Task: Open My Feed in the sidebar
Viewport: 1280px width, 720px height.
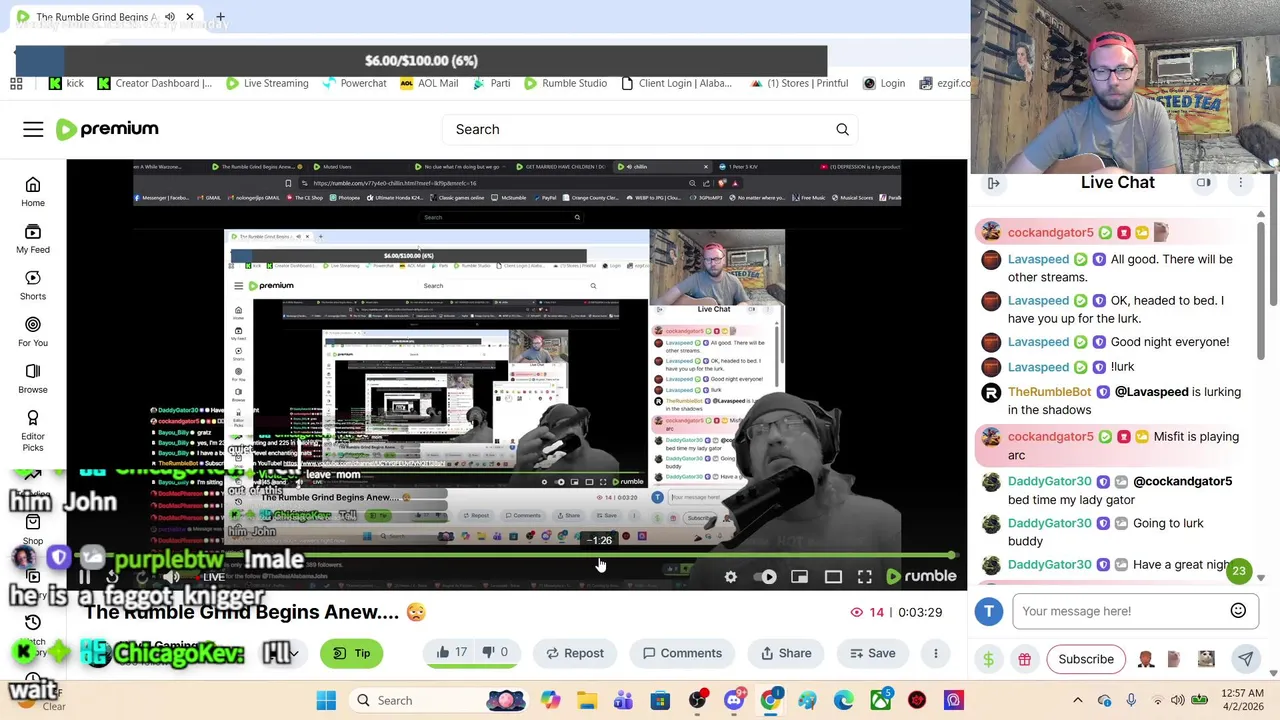Action: (33, 239)
